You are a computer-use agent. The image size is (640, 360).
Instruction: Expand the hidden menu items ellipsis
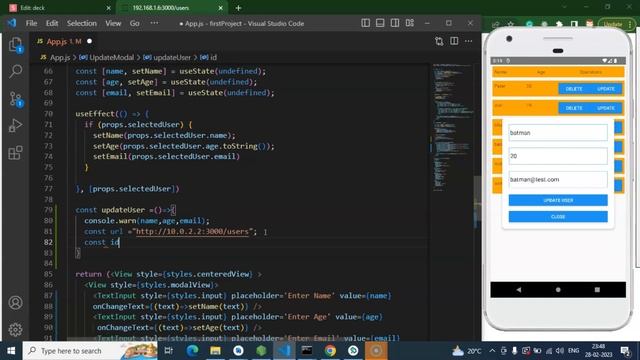154,23
